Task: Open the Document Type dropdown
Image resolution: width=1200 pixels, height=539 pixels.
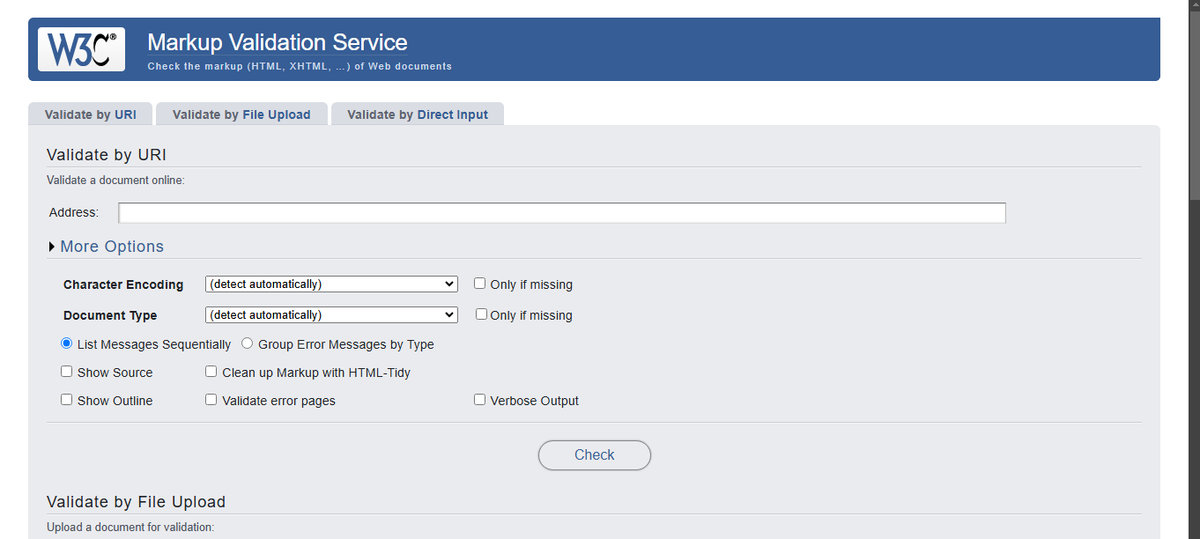Action: point(331,315)
